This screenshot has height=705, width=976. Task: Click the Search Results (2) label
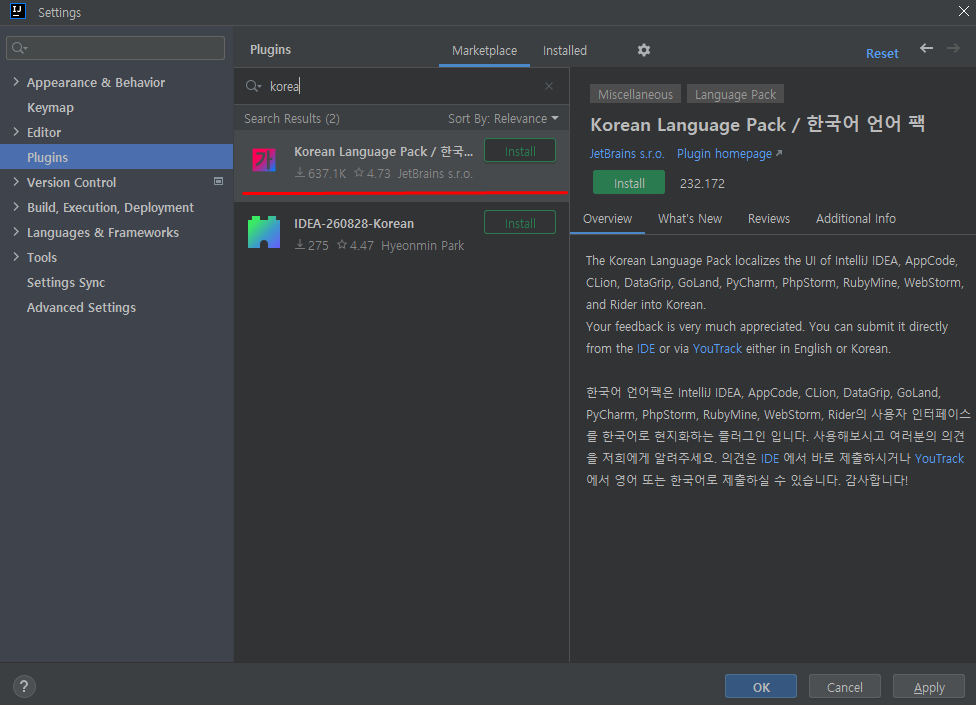[292, 118]
